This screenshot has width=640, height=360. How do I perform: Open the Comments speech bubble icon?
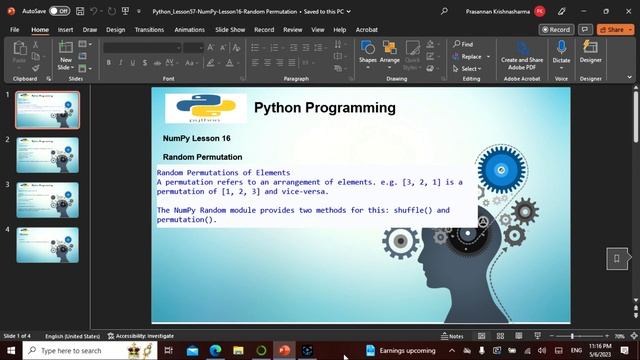585,29
